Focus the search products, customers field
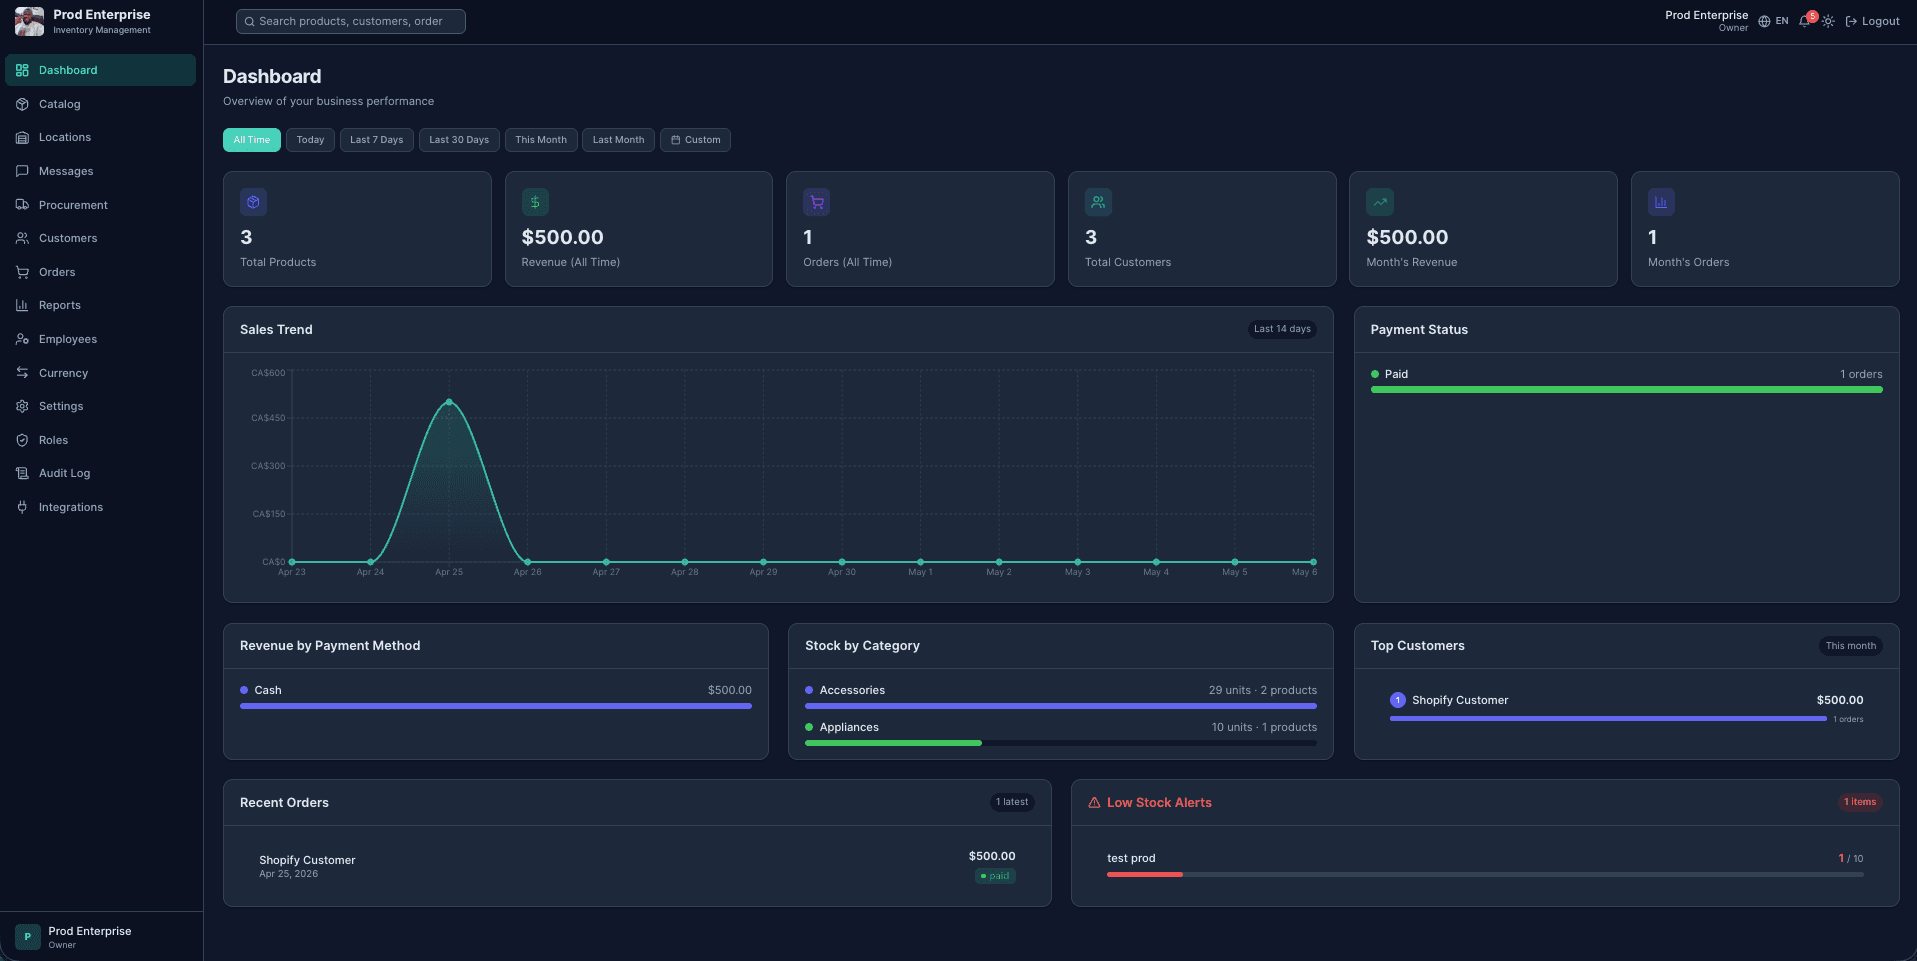 click(x=351, y=21)
